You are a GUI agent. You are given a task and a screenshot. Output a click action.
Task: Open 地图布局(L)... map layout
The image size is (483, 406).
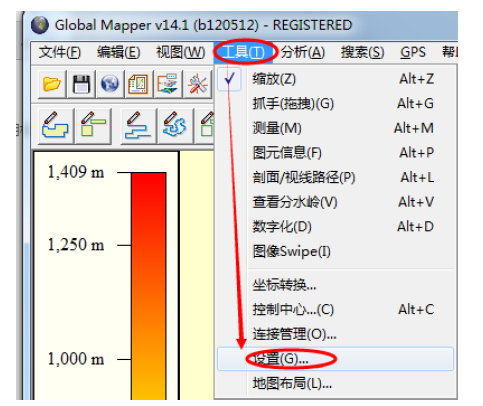(335, 384)
